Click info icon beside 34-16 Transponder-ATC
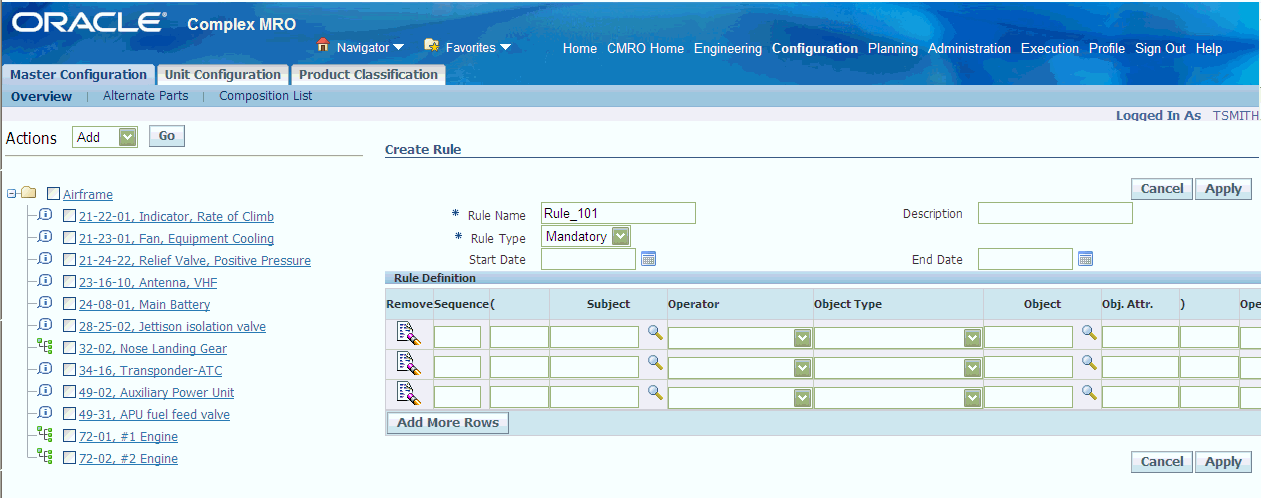 click(44, 369)
